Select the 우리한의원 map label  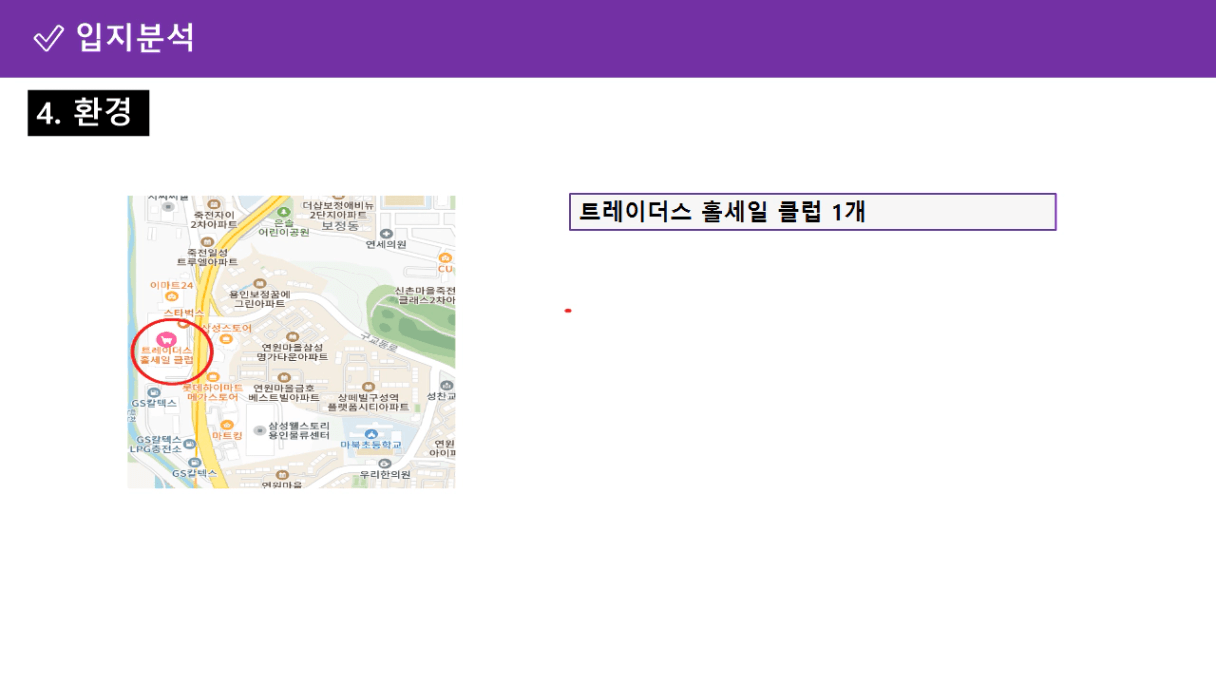pyautogui.click(x=385, y=474)
